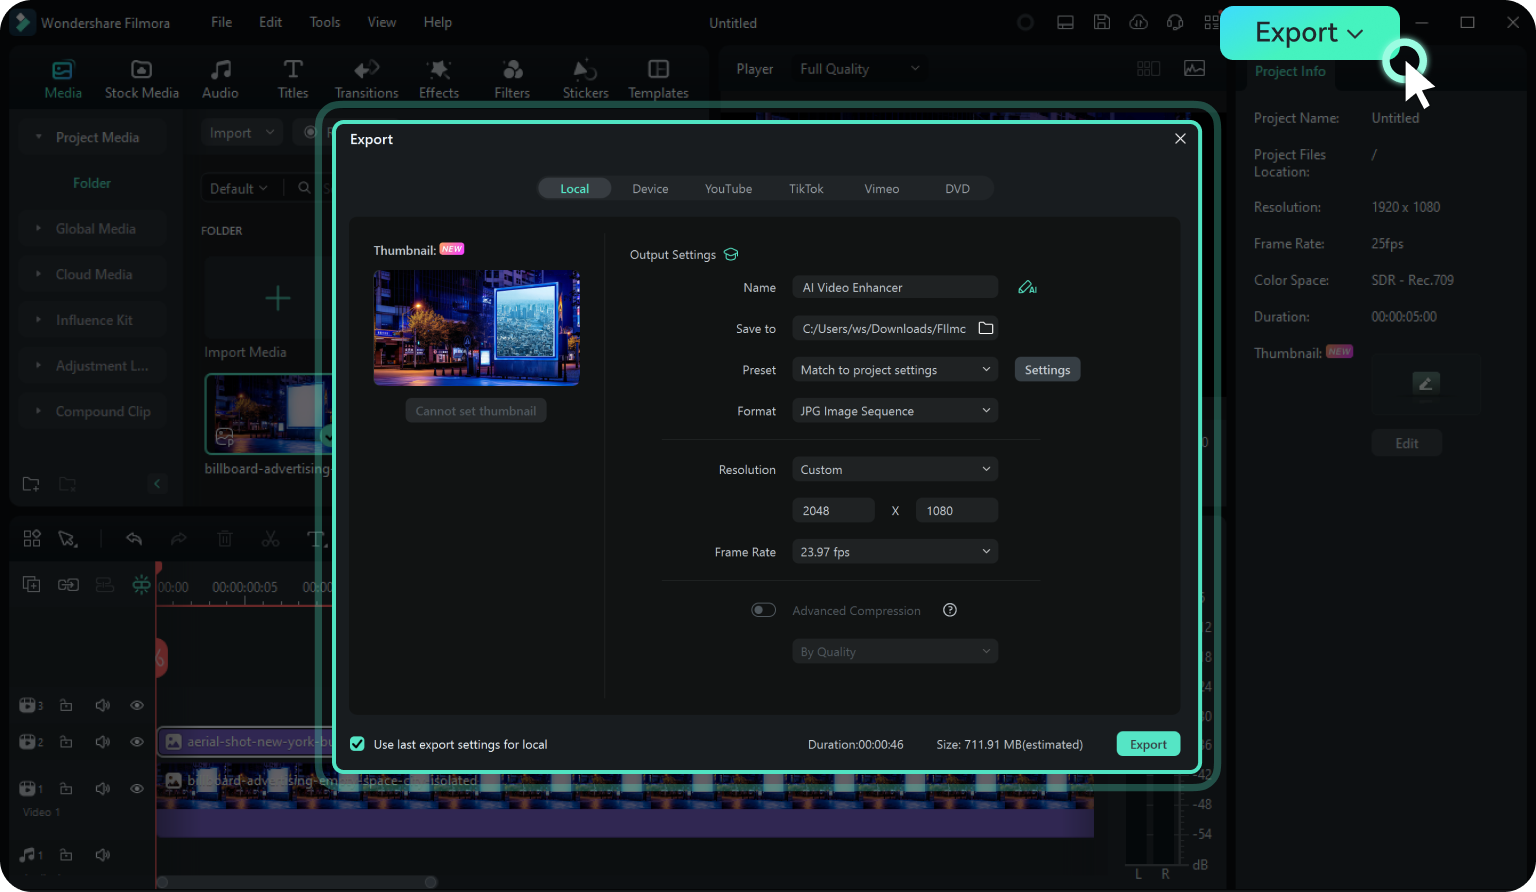Click the Name field AI Video Enhancer

pos(895,287)
